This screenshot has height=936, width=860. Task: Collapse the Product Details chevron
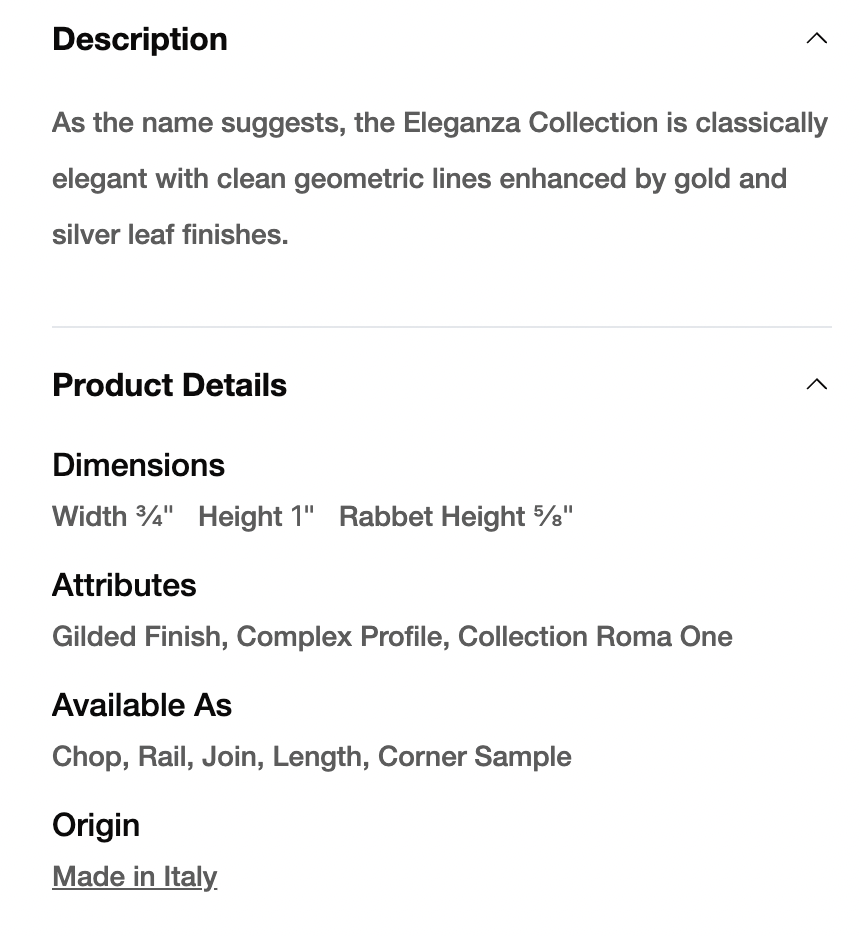point(816,385)
